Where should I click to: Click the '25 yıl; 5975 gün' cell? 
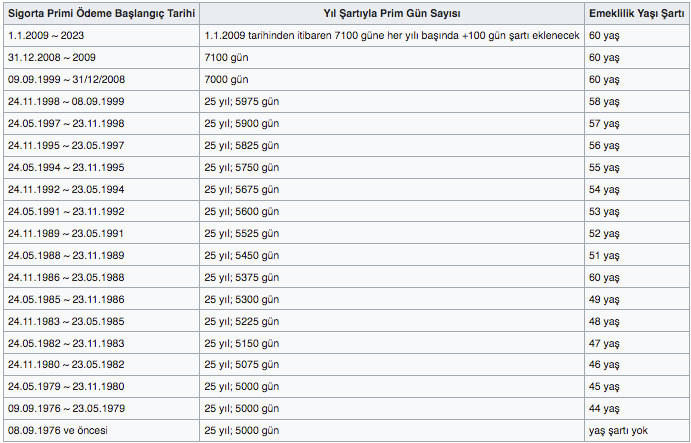tap(392, 101)
